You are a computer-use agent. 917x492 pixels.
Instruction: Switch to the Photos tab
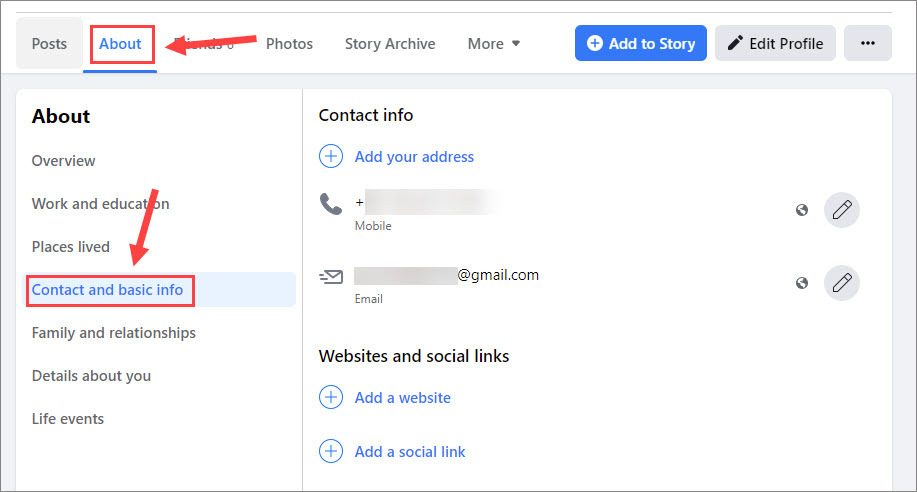pos(289,44)
